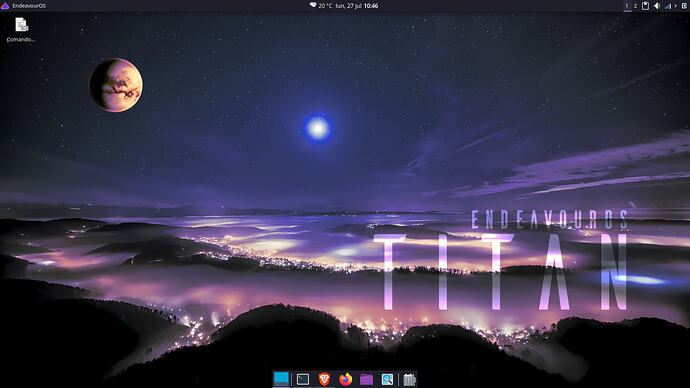Switch to workspace 1

627,6
